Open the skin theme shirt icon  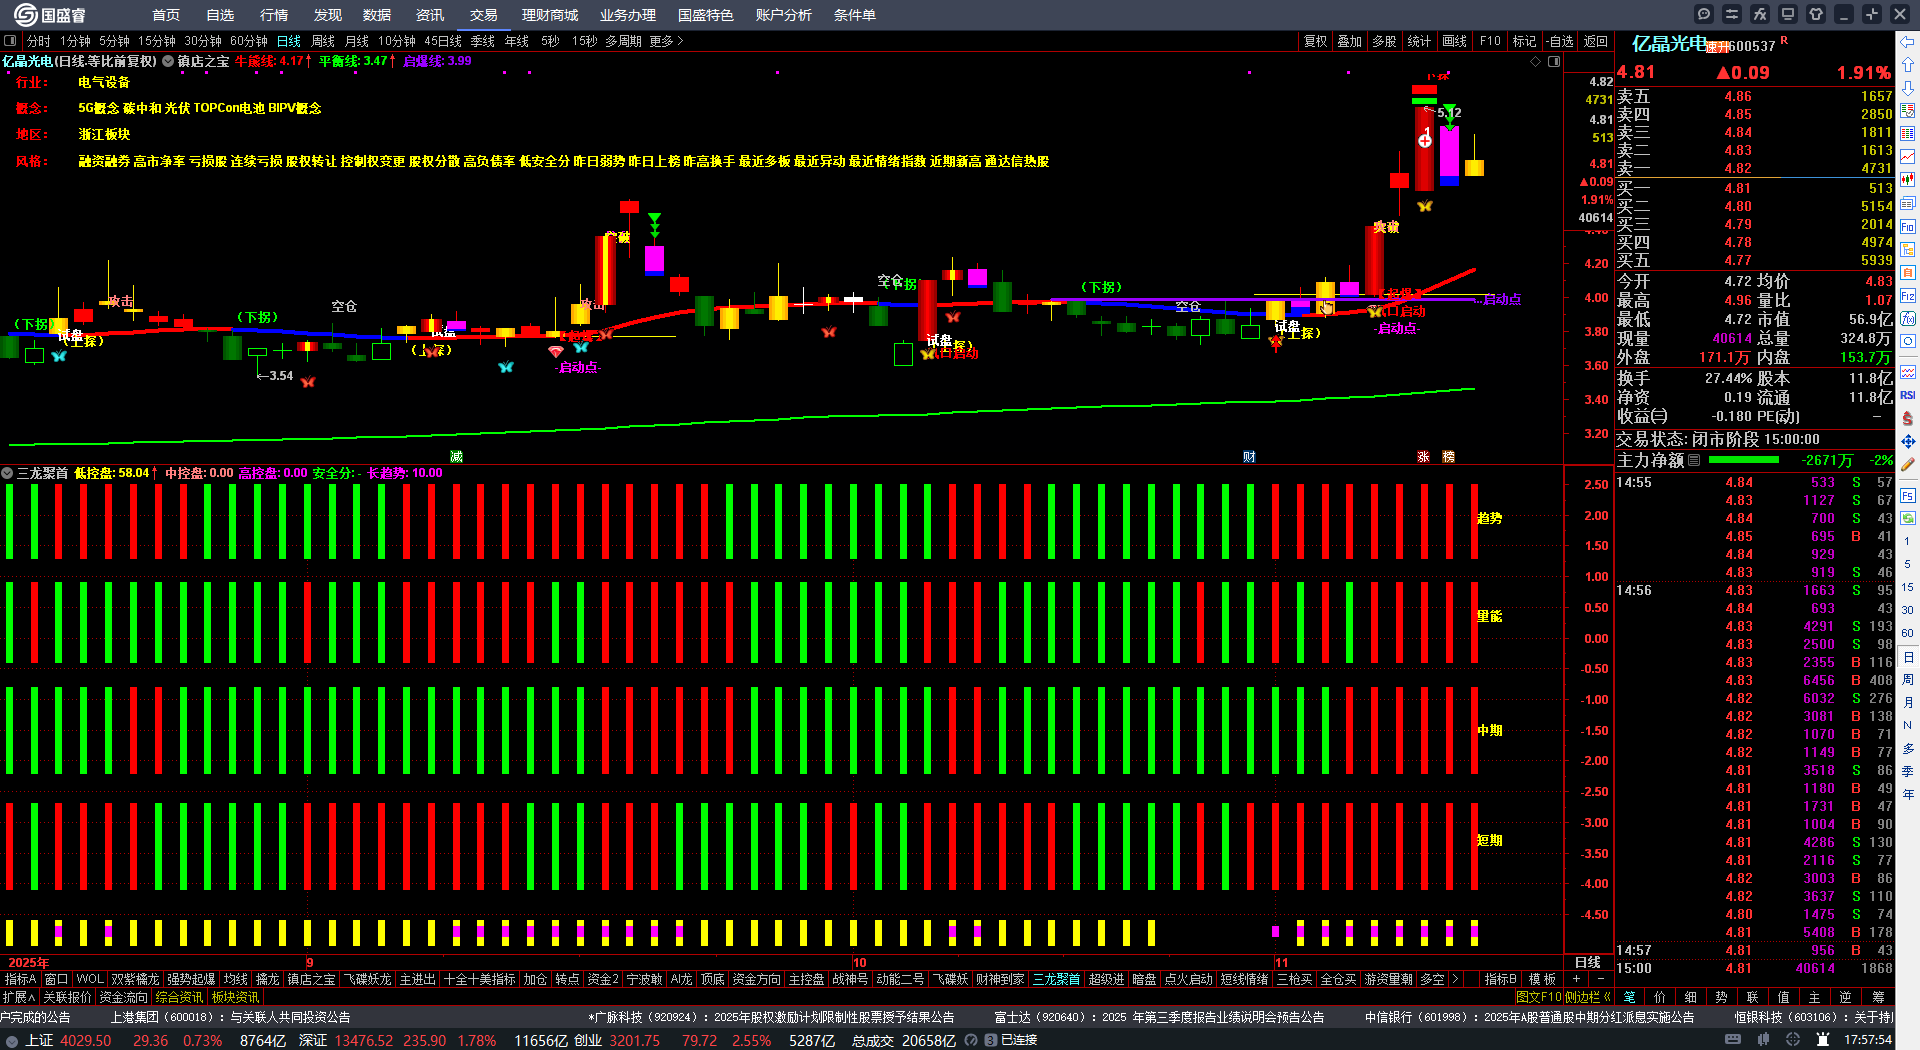[x=1816, y=14]
